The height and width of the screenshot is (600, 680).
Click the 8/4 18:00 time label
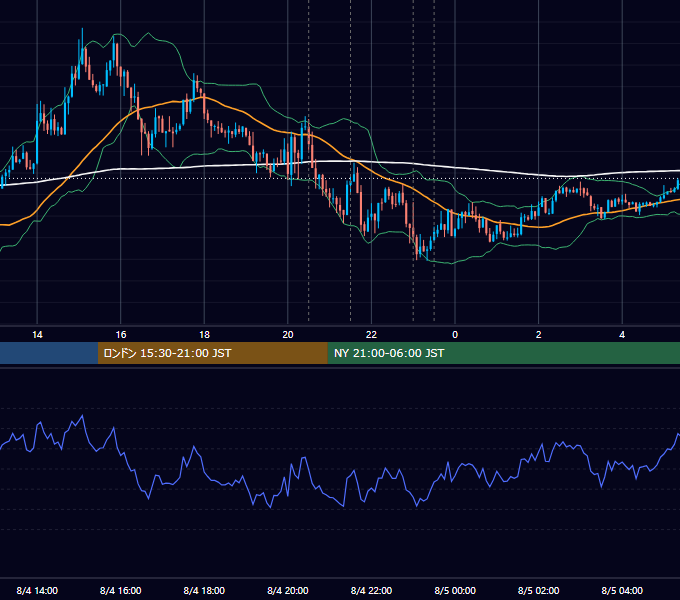tap(204, 590)
